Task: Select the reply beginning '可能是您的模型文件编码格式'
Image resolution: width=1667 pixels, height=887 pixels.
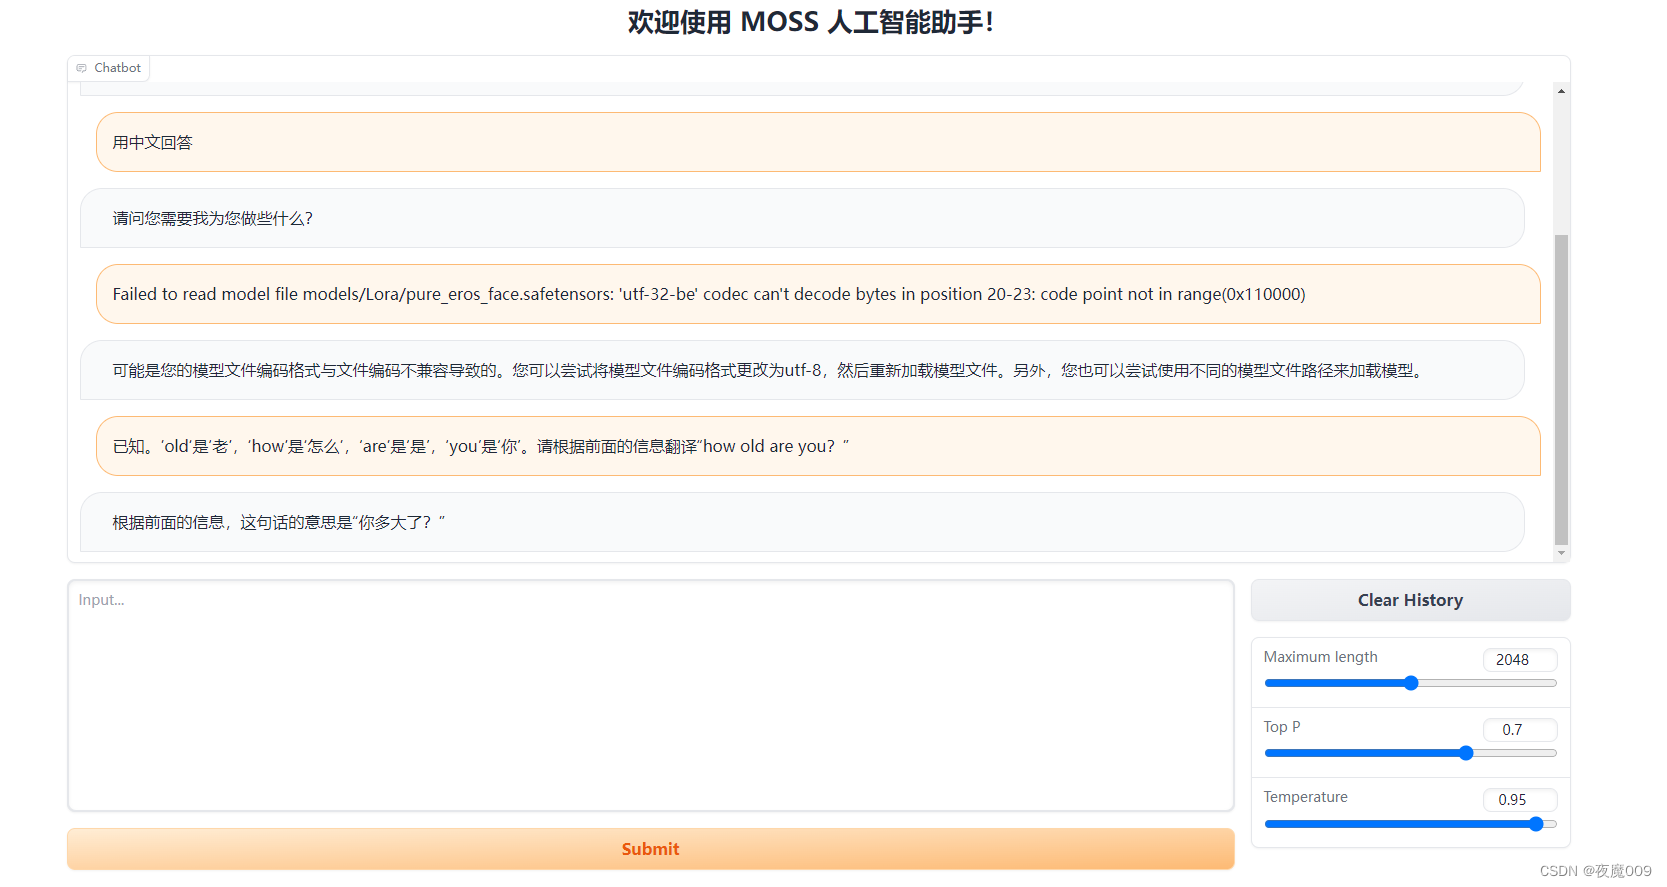Action: [802, 370]
